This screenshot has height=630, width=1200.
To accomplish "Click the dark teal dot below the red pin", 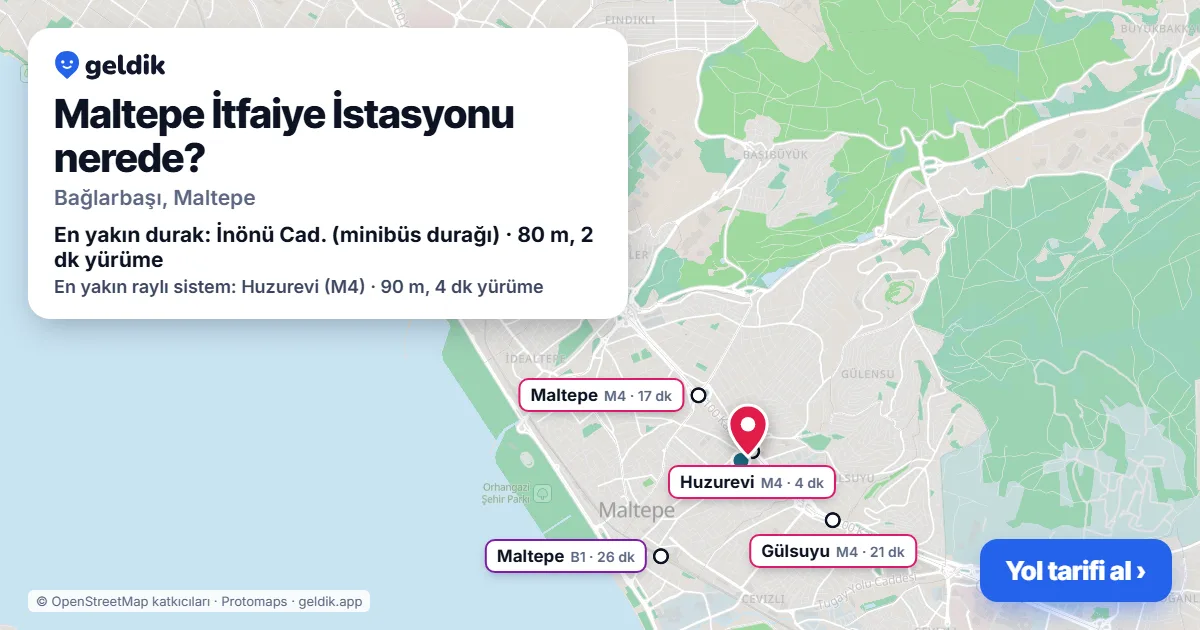I will click(x=741, y=460).
